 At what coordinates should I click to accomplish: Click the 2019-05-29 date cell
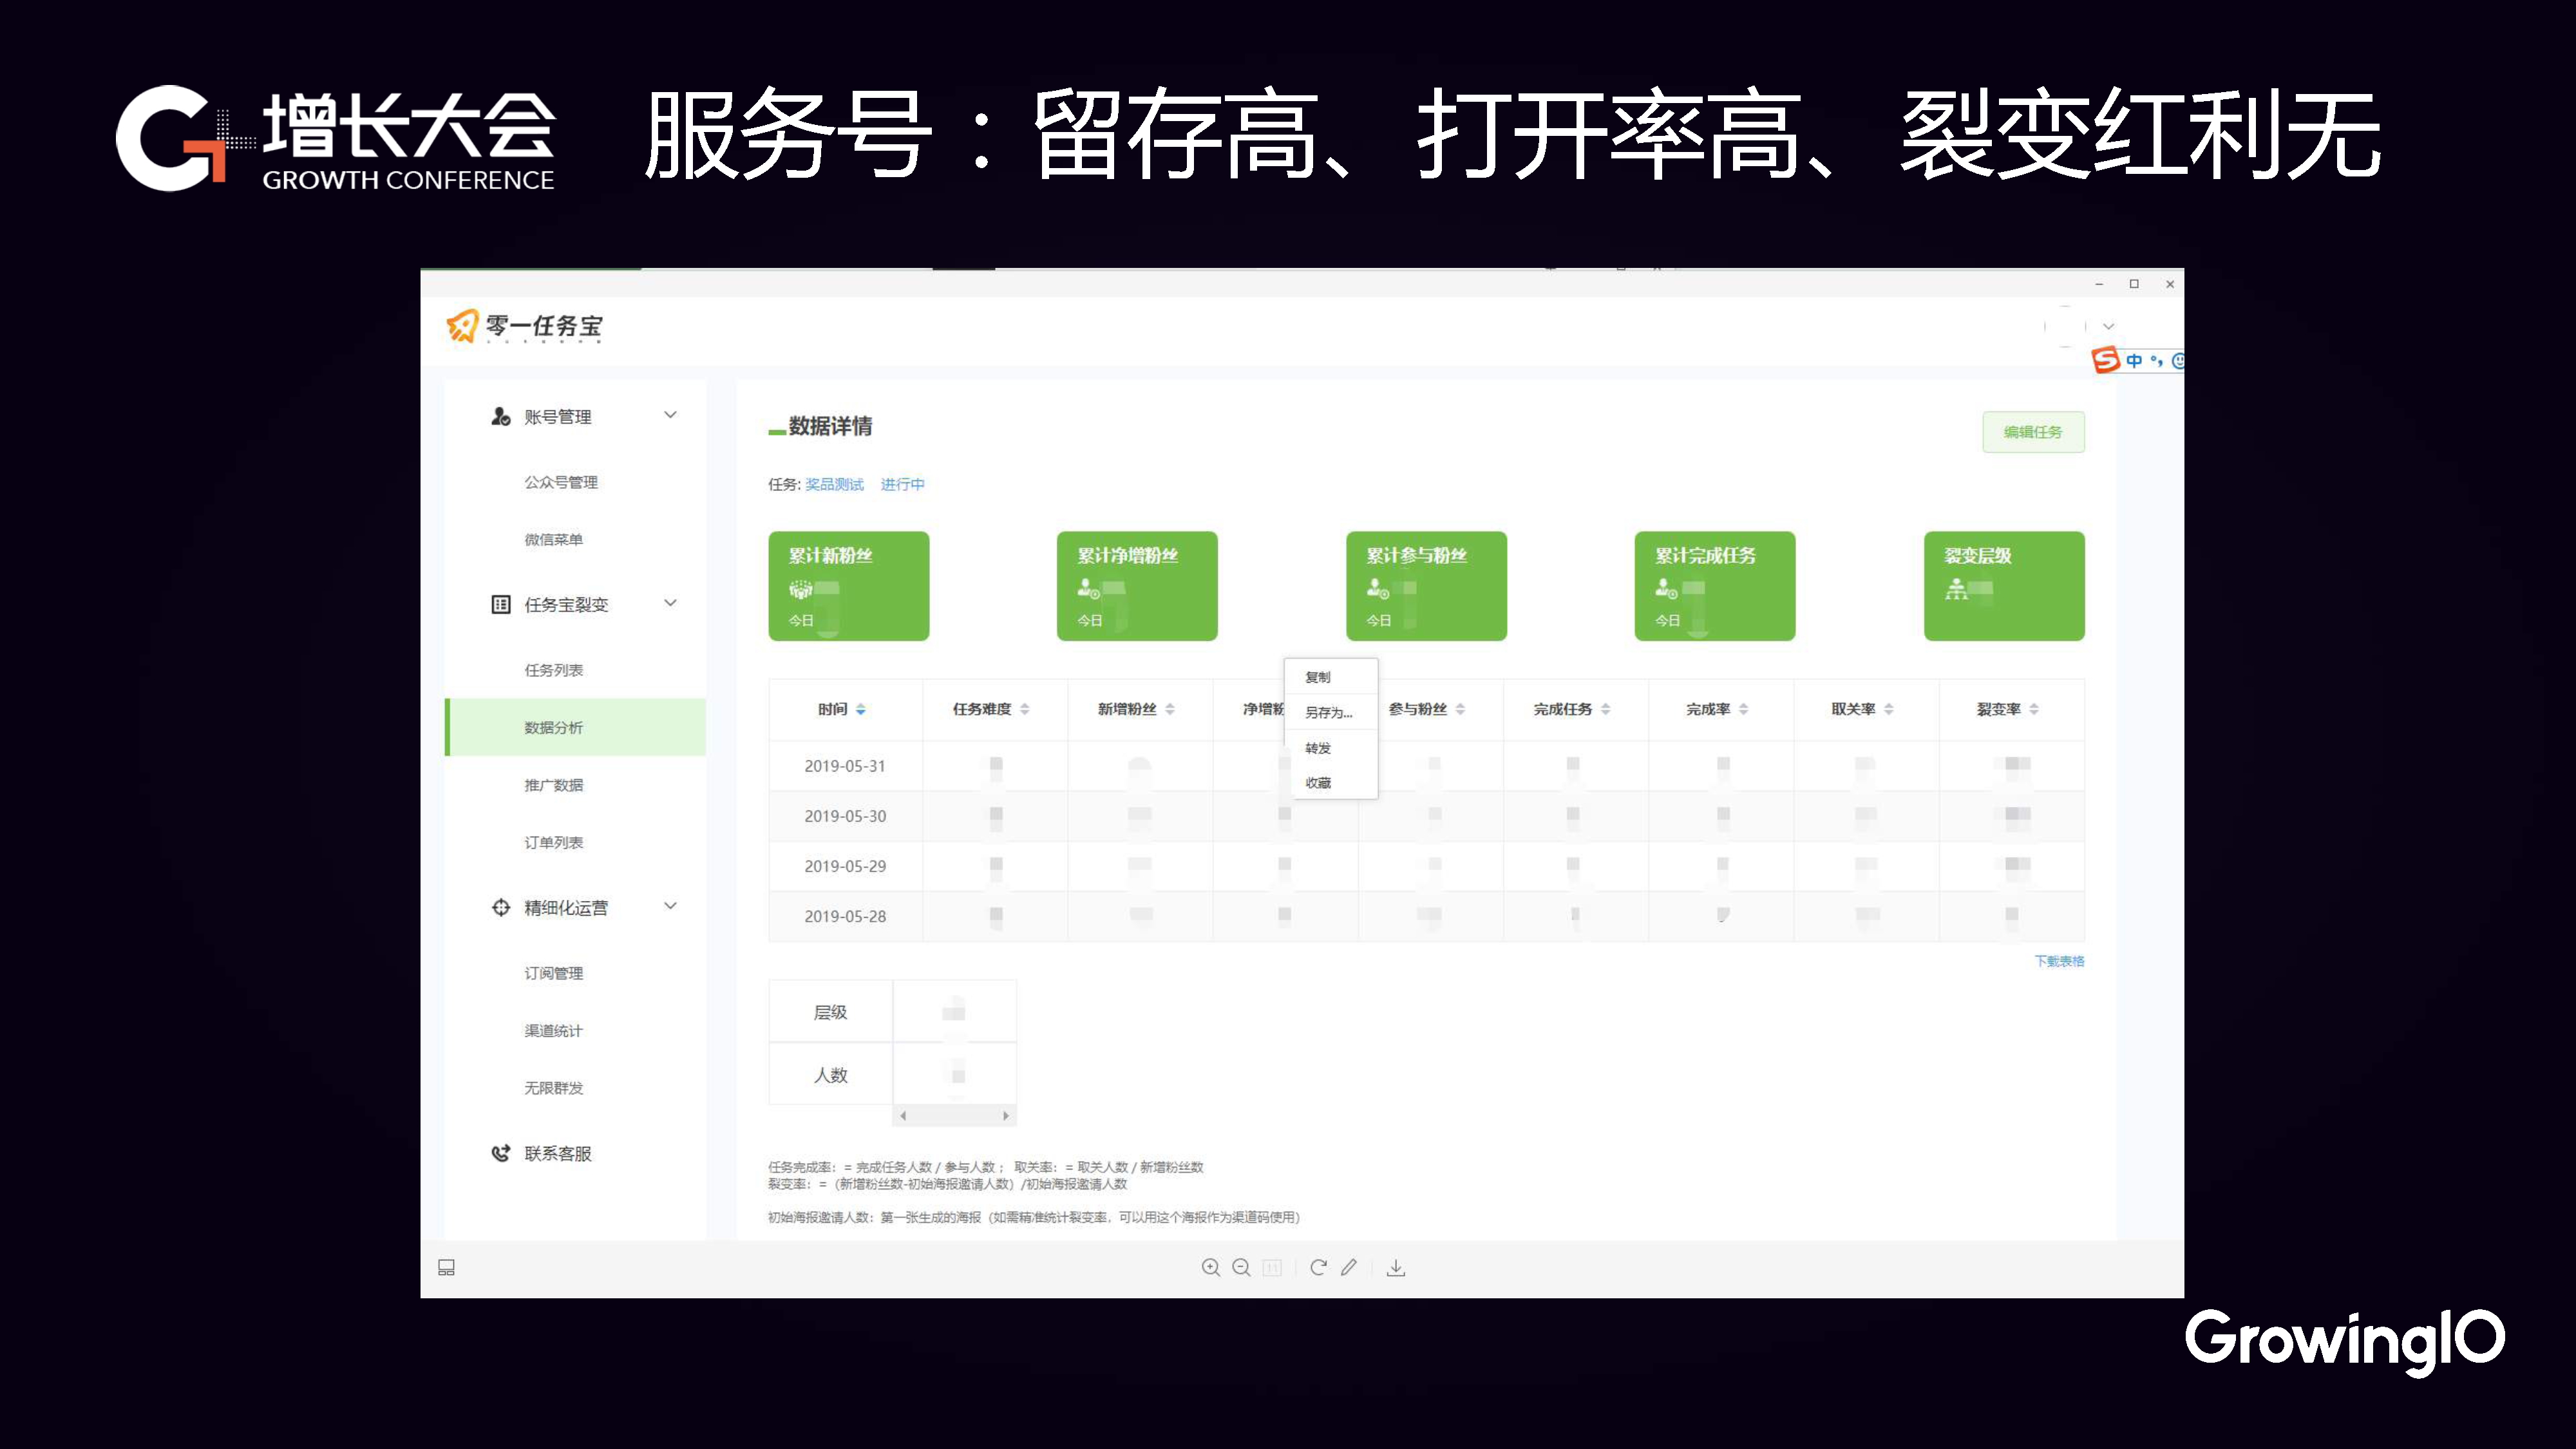coord(845,866)
